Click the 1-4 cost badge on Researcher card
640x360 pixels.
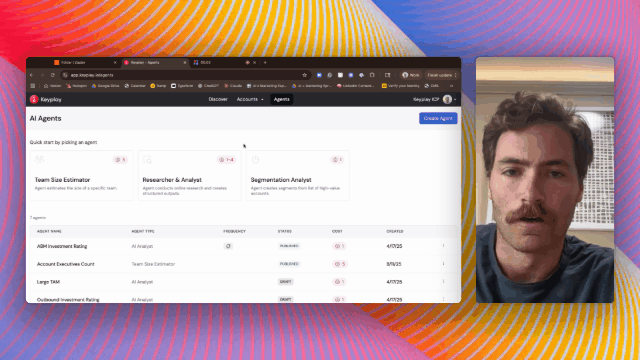tap(226, 160)
